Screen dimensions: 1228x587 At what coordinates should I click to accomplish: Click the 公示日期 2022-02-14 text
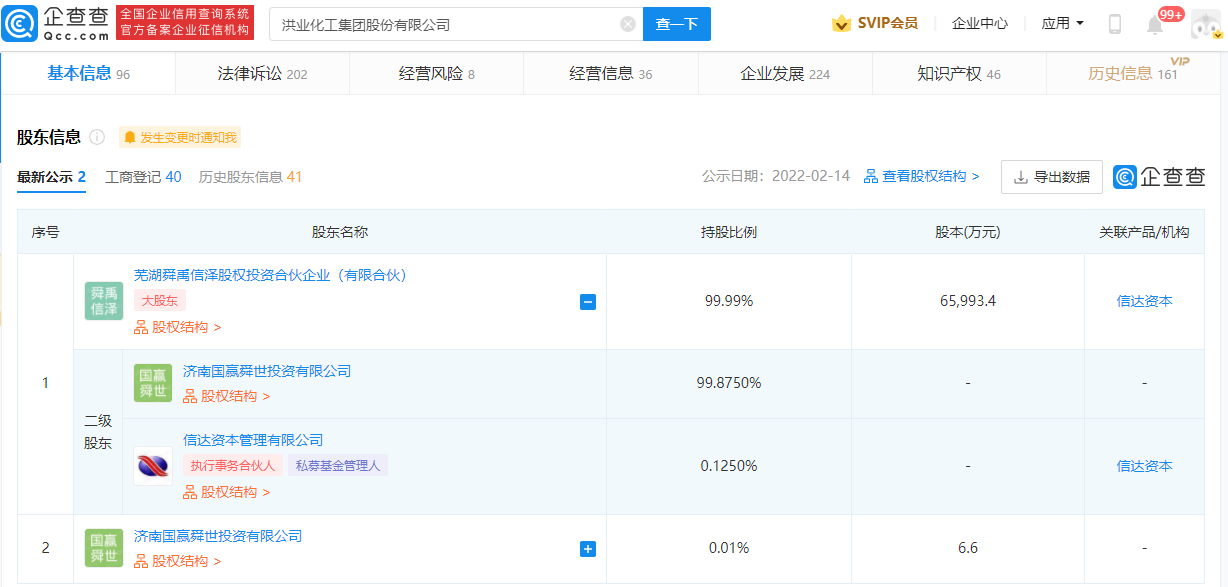click(x=776, y=176)
